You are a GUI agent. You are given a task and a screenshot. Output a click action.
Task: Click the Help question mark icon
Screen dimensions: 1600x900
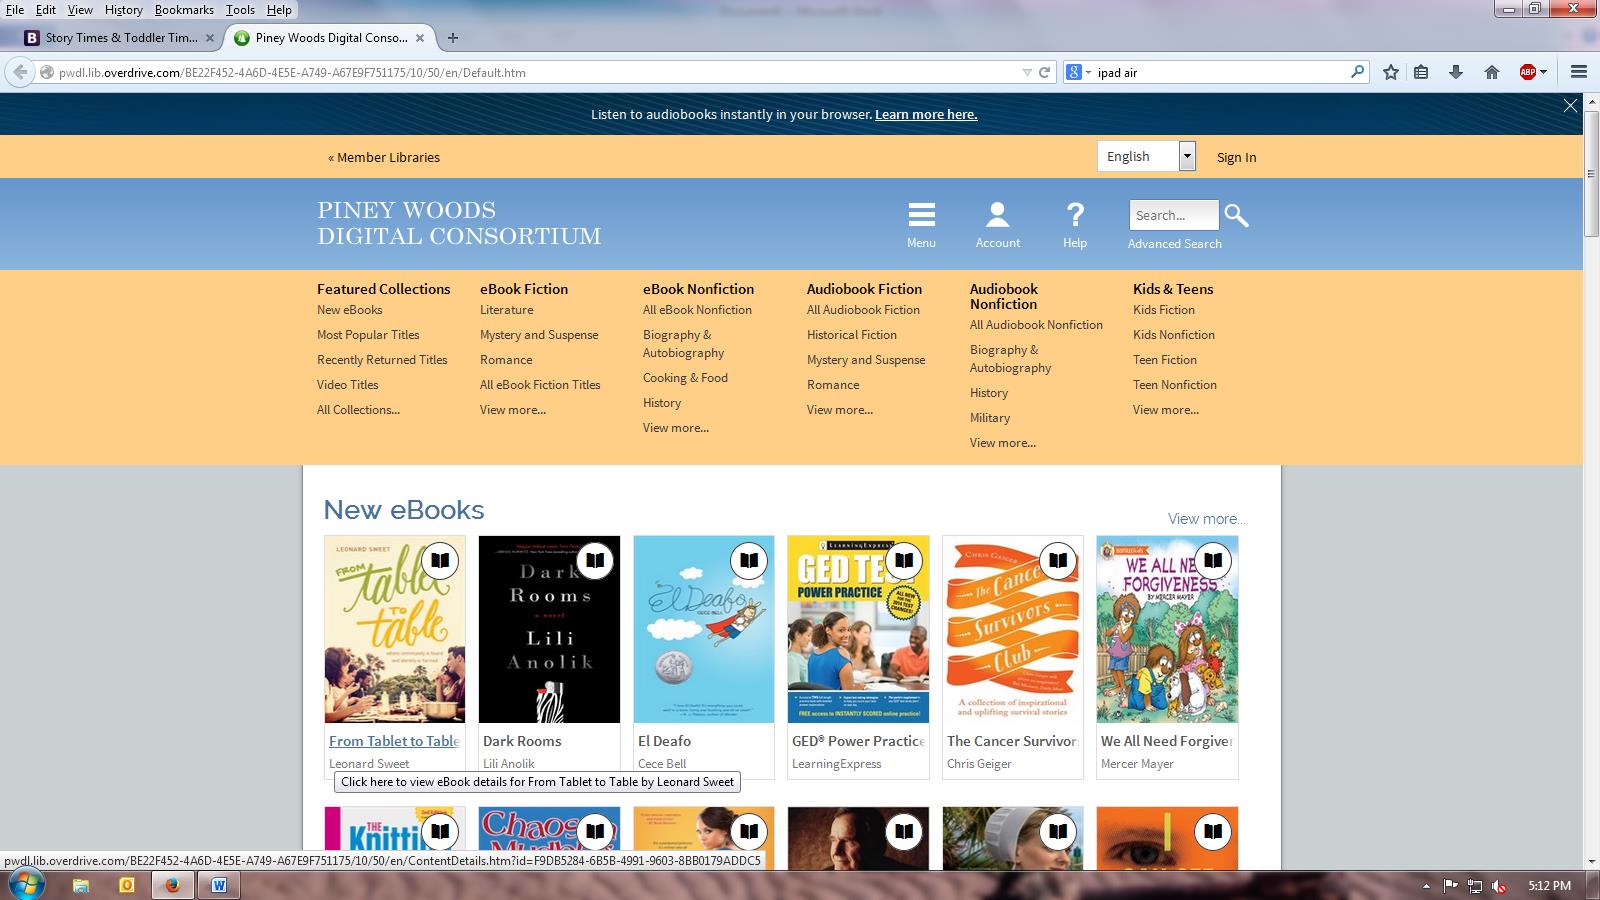tap(1074, 215)
